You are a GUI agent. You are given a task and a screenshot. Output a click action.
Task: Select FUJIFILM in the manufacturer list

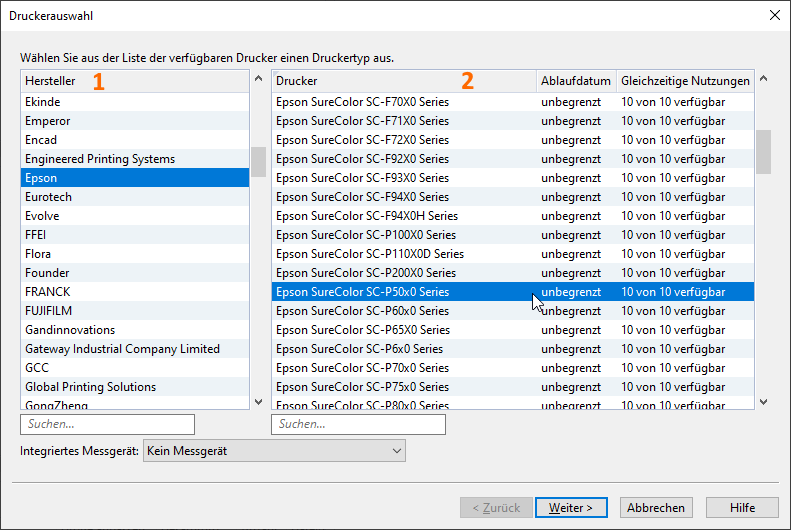(48, 311)
